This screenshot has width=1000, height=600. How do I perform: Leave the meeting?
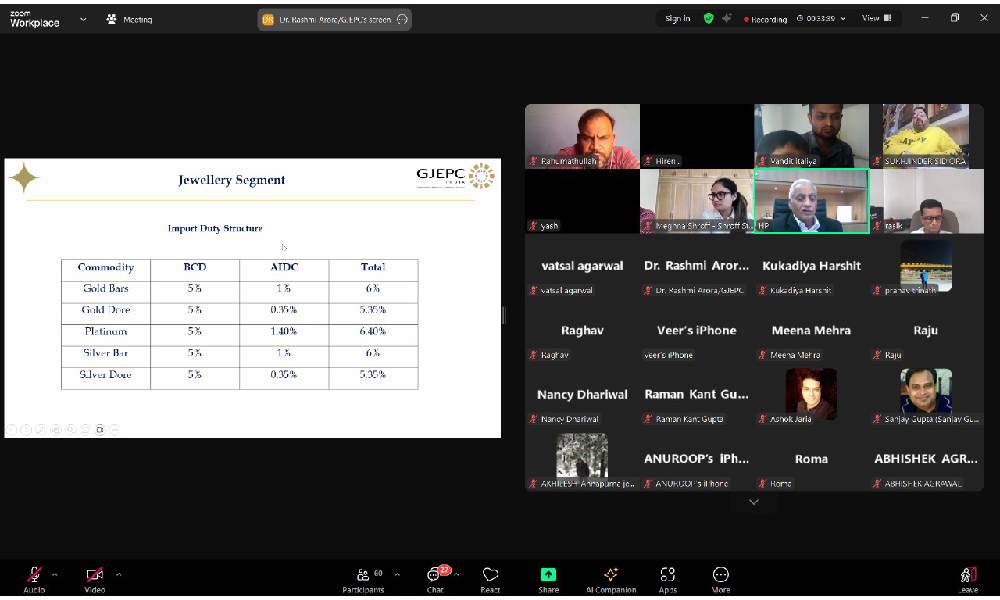967,576
